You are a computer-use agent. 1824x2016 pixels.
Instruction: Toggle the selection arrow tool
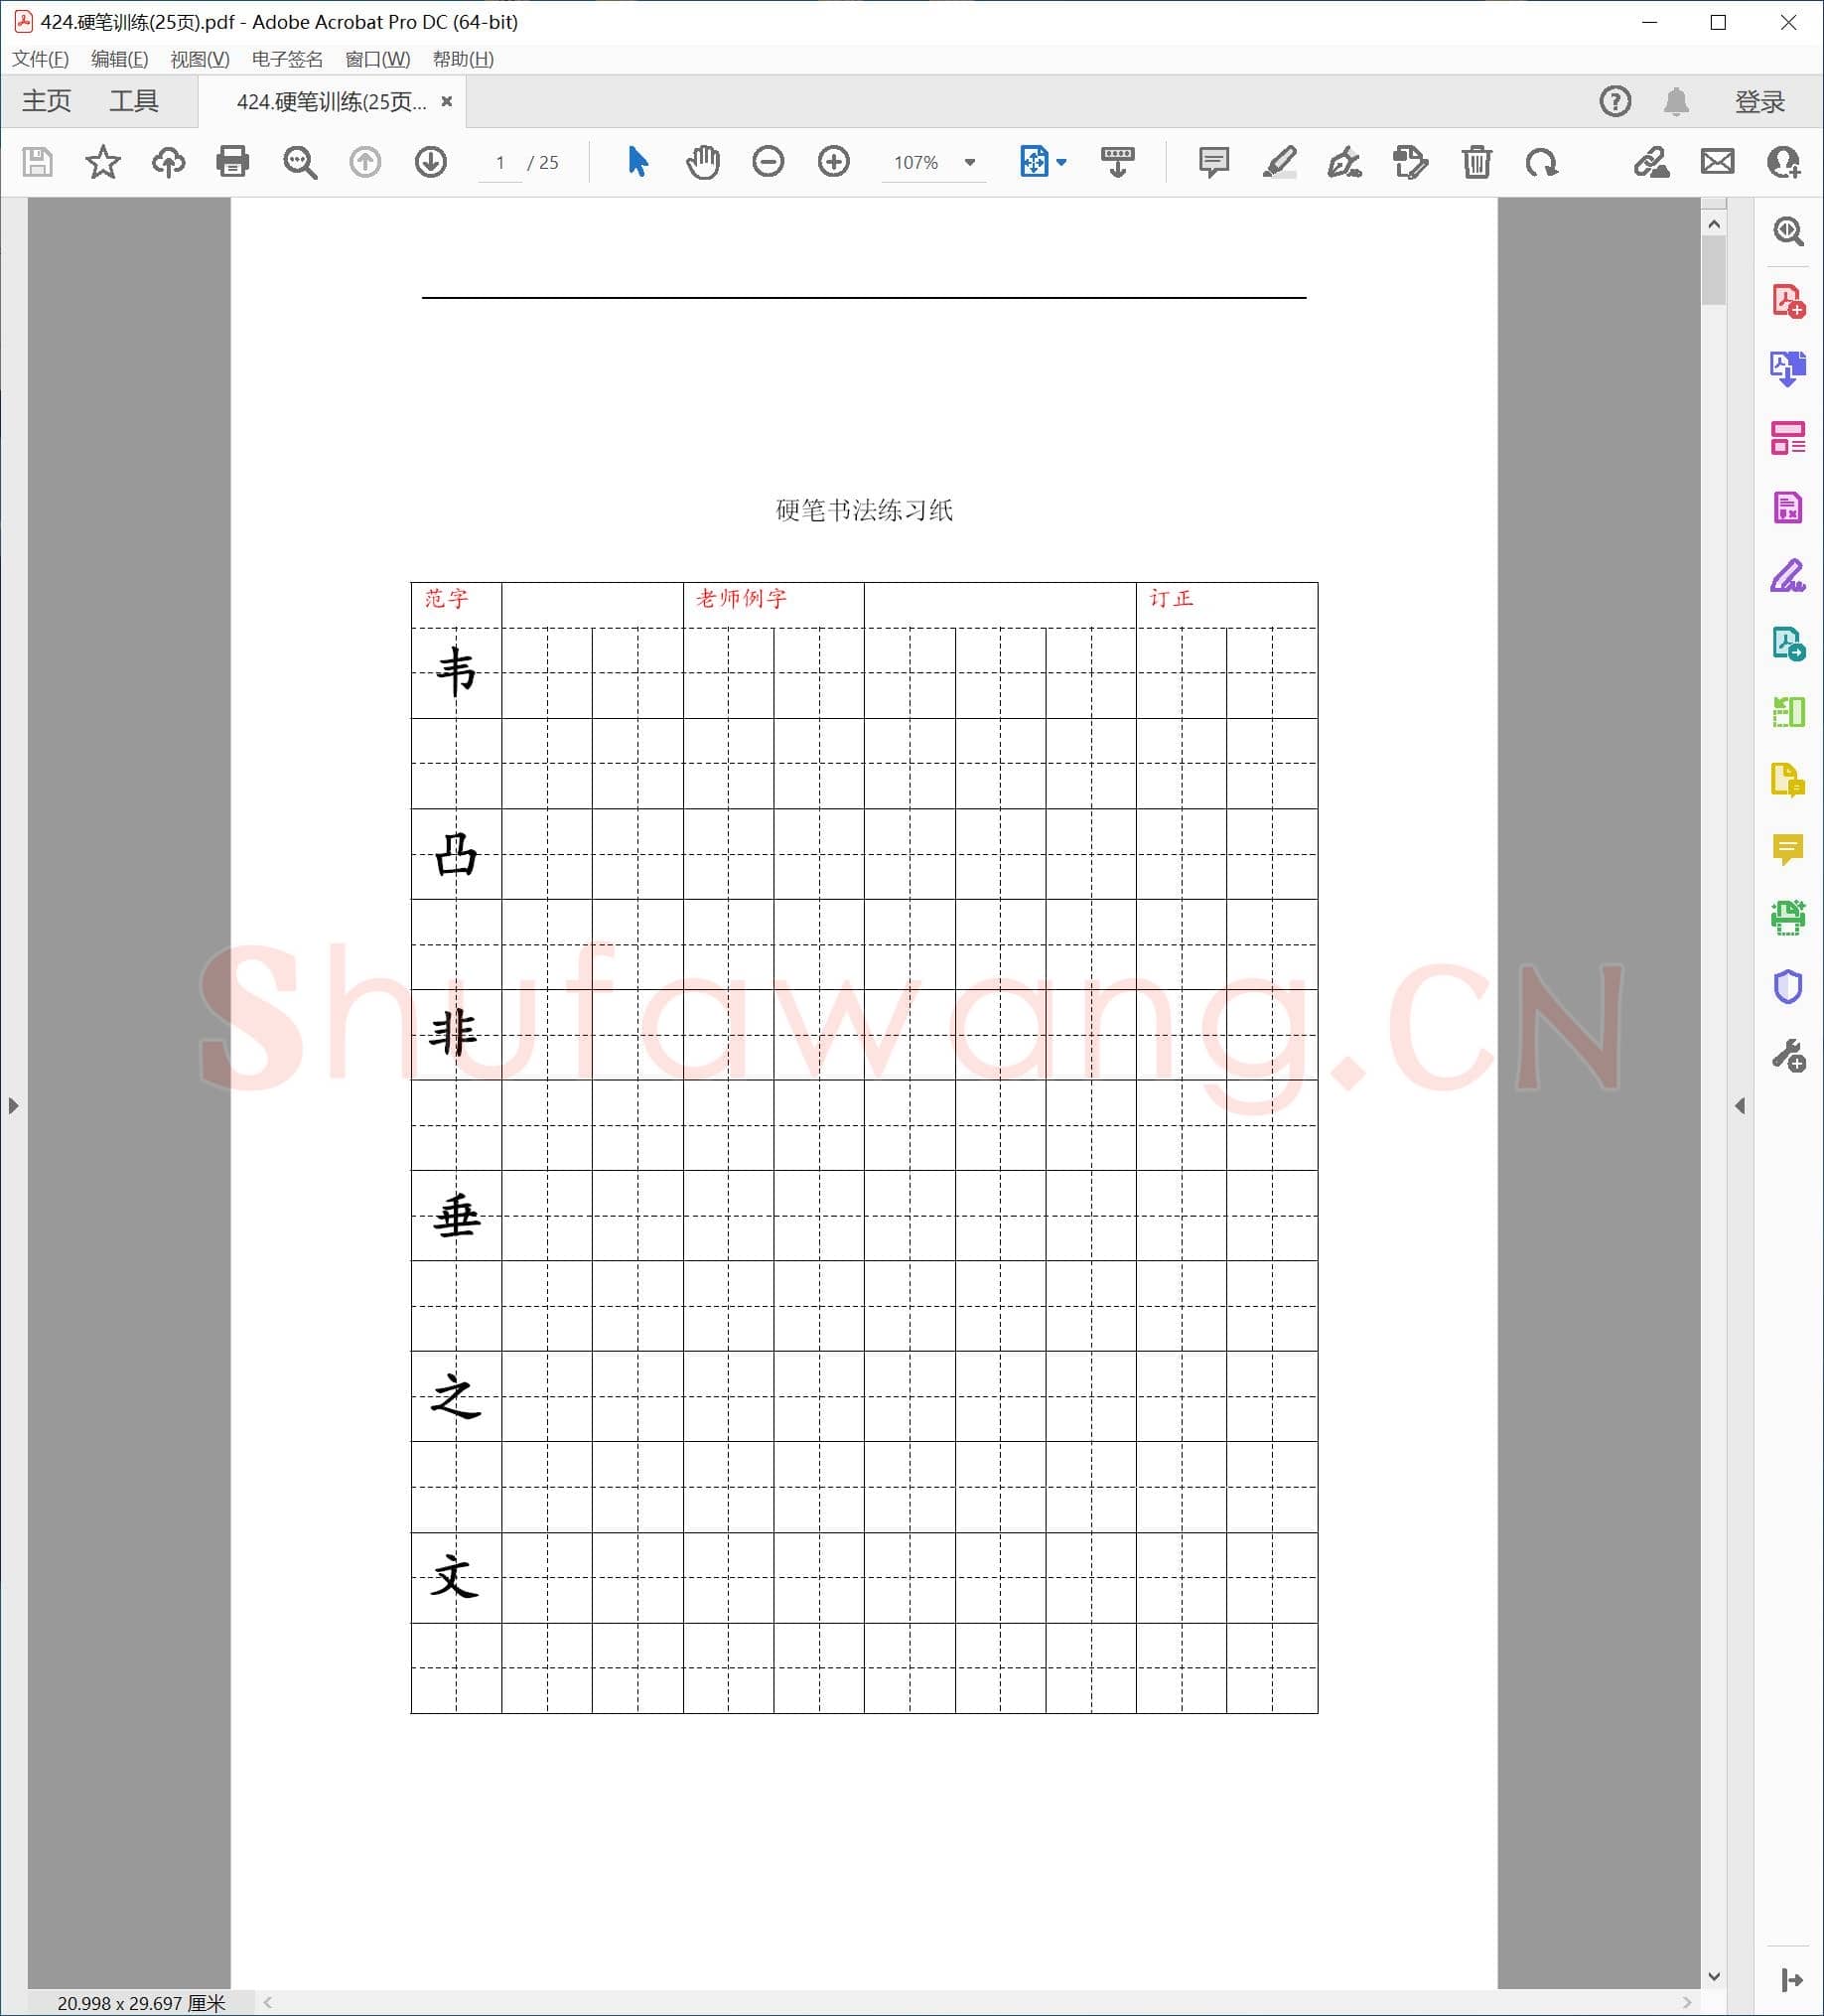tap(637, 162)
